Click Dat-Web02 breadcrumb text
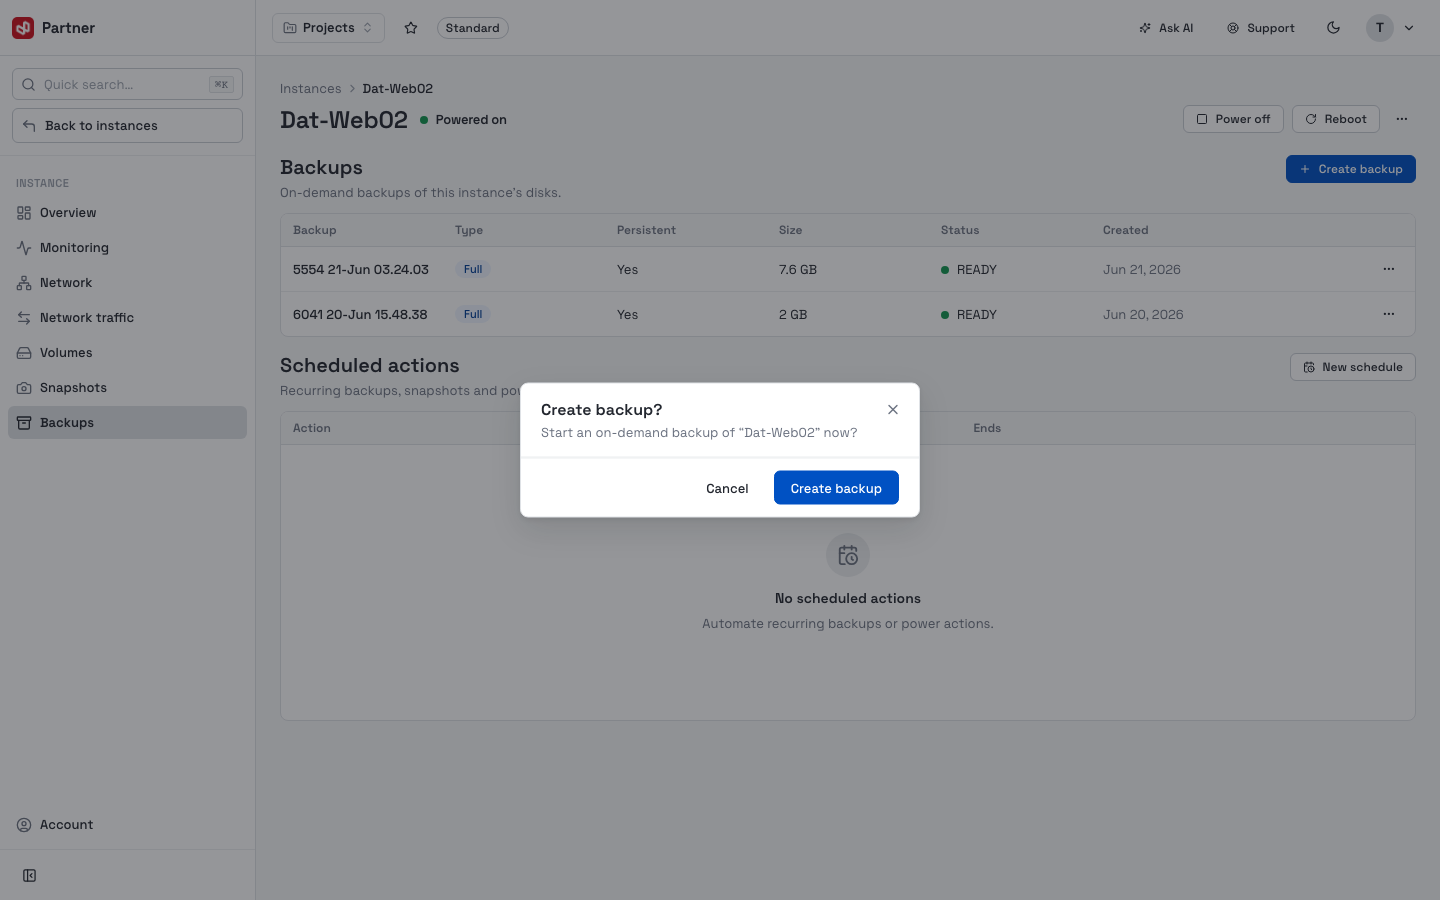1440x900 pixels. coord(398,89)
